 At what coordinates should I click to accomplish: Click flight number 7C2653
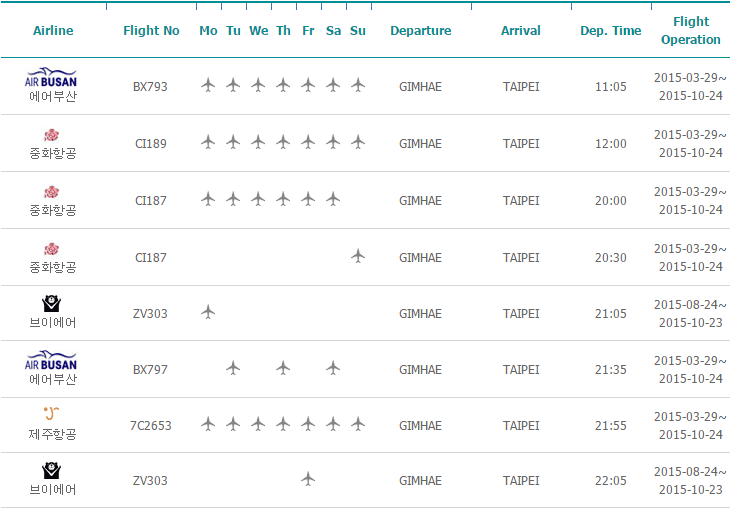point(151,426)
